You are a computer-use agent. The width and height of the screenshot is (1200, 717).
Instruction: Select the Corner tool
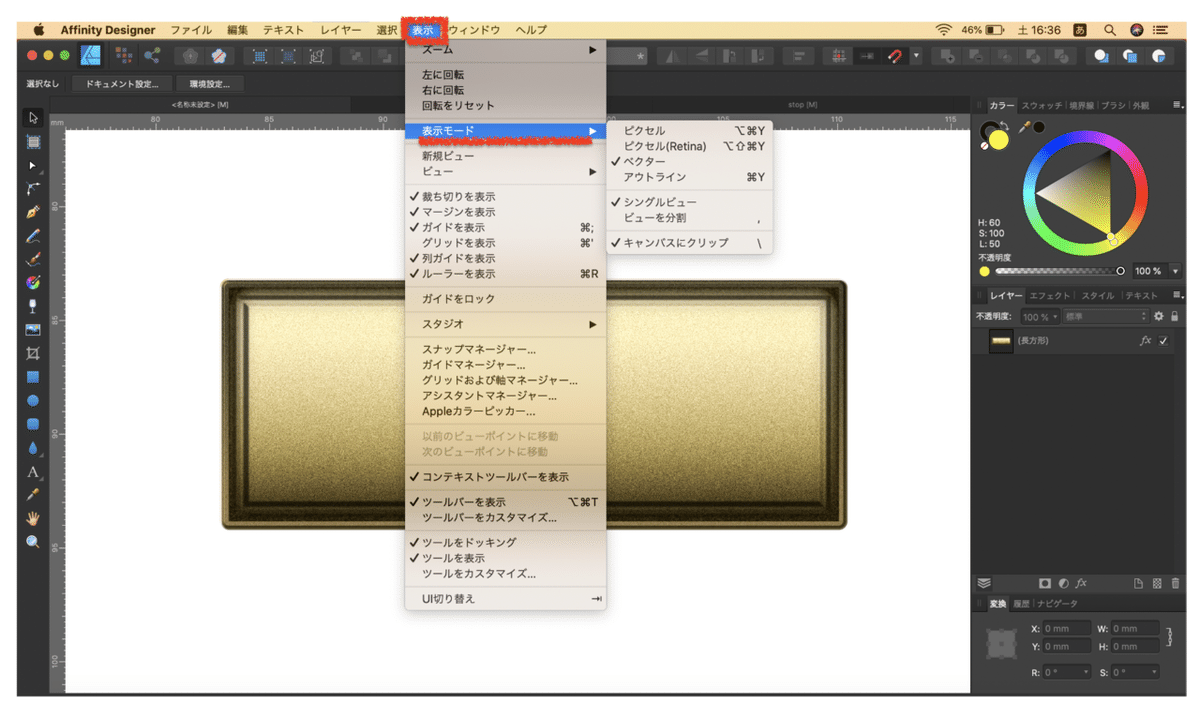(33, 188)
